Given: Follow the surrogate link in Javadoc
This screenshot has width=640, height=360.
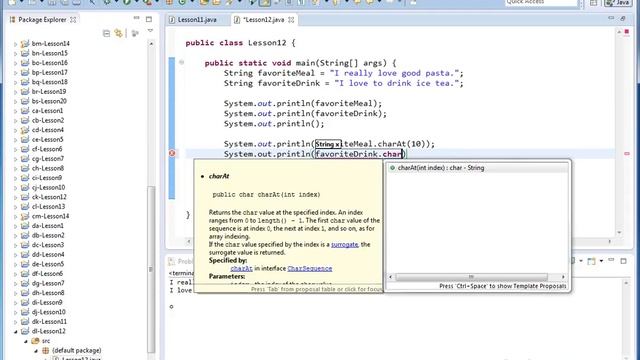Looking at the screenshot, I should [x=344, y=244].
